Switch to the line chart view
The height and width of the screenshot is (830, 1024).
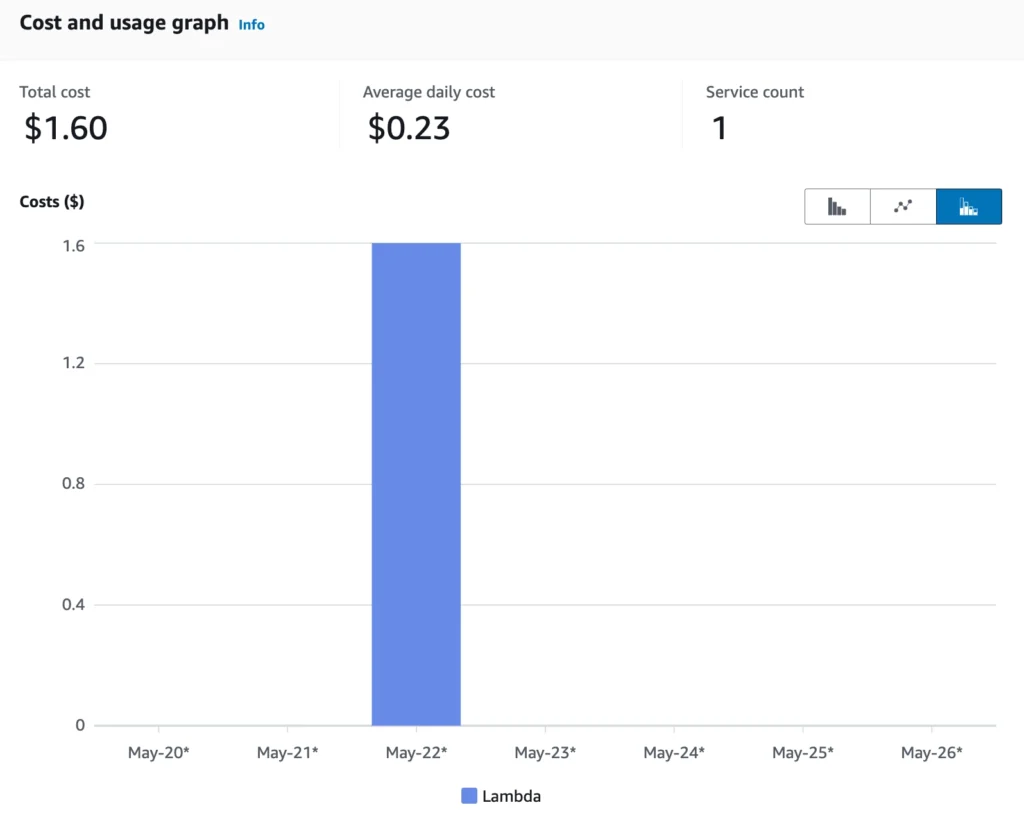[903, 207]
